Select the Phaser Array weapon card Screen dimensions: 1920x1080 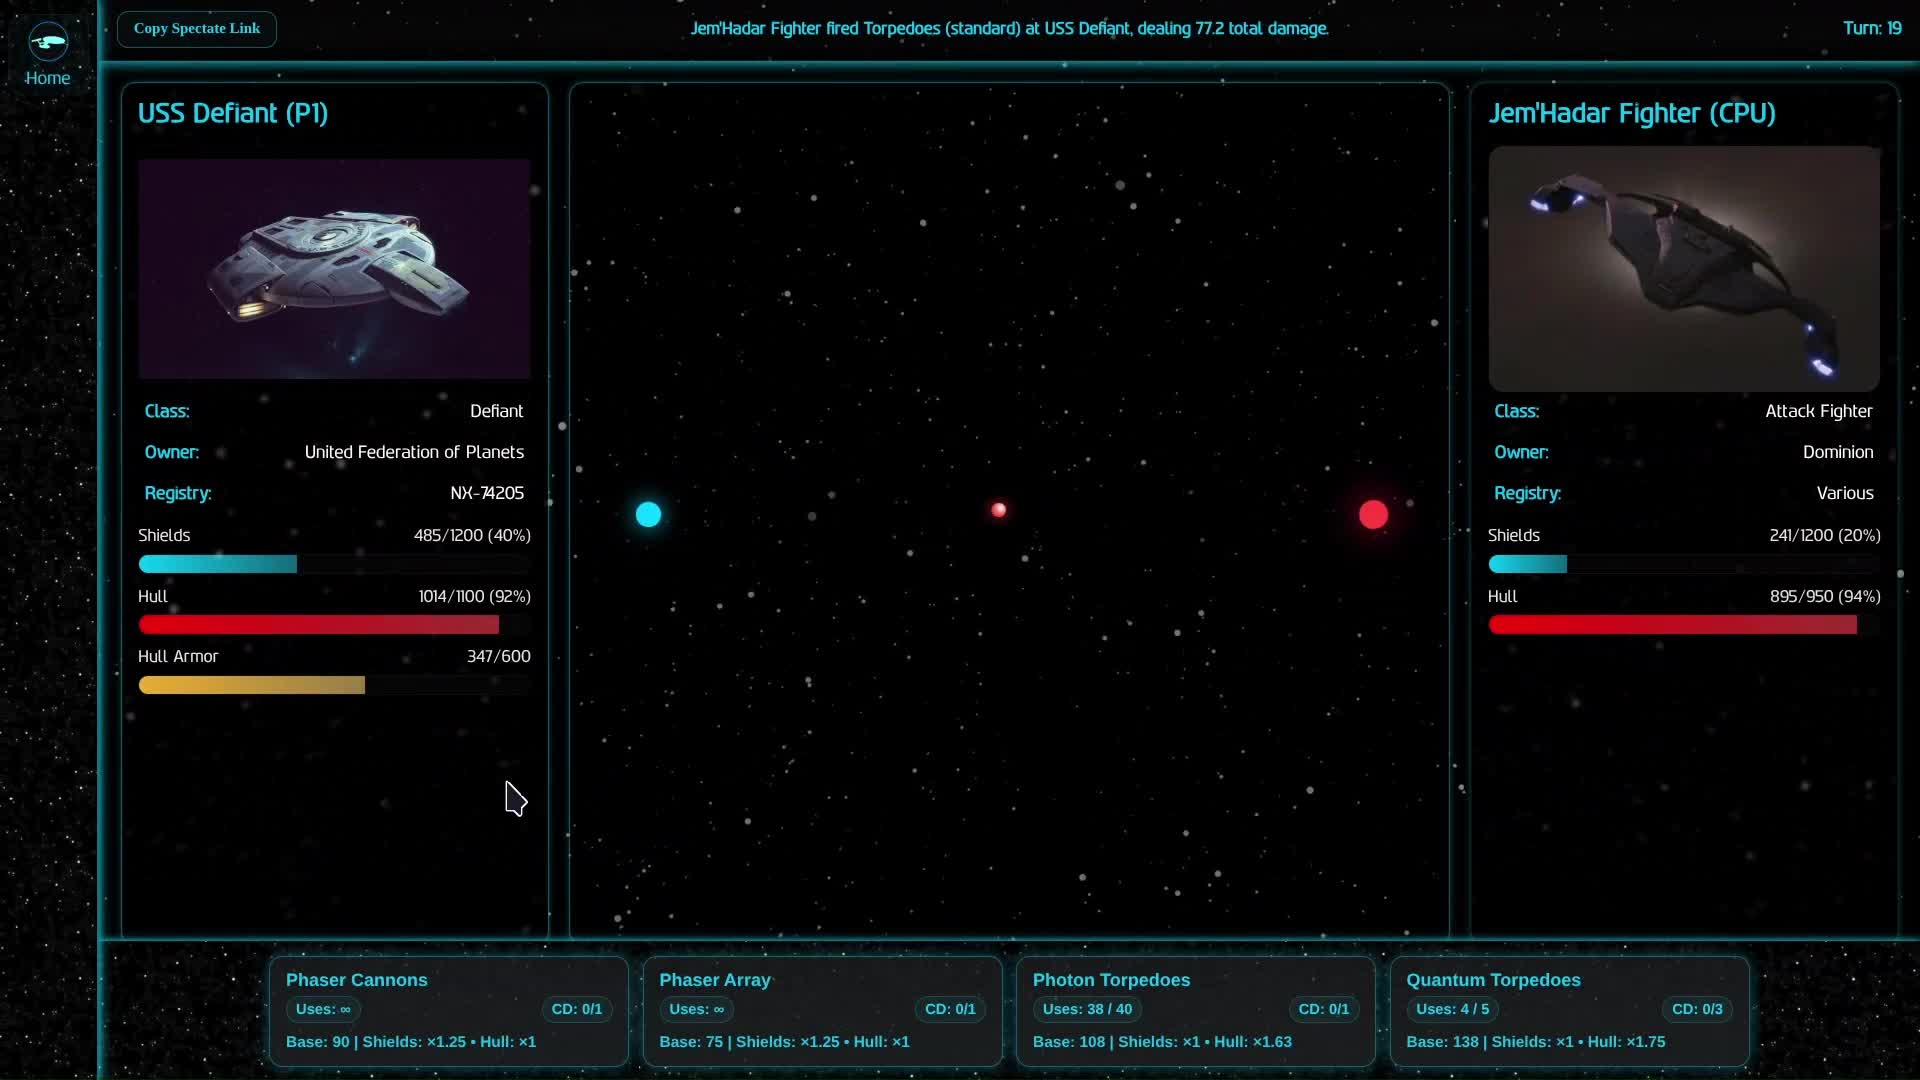(x=822, y=1011)
